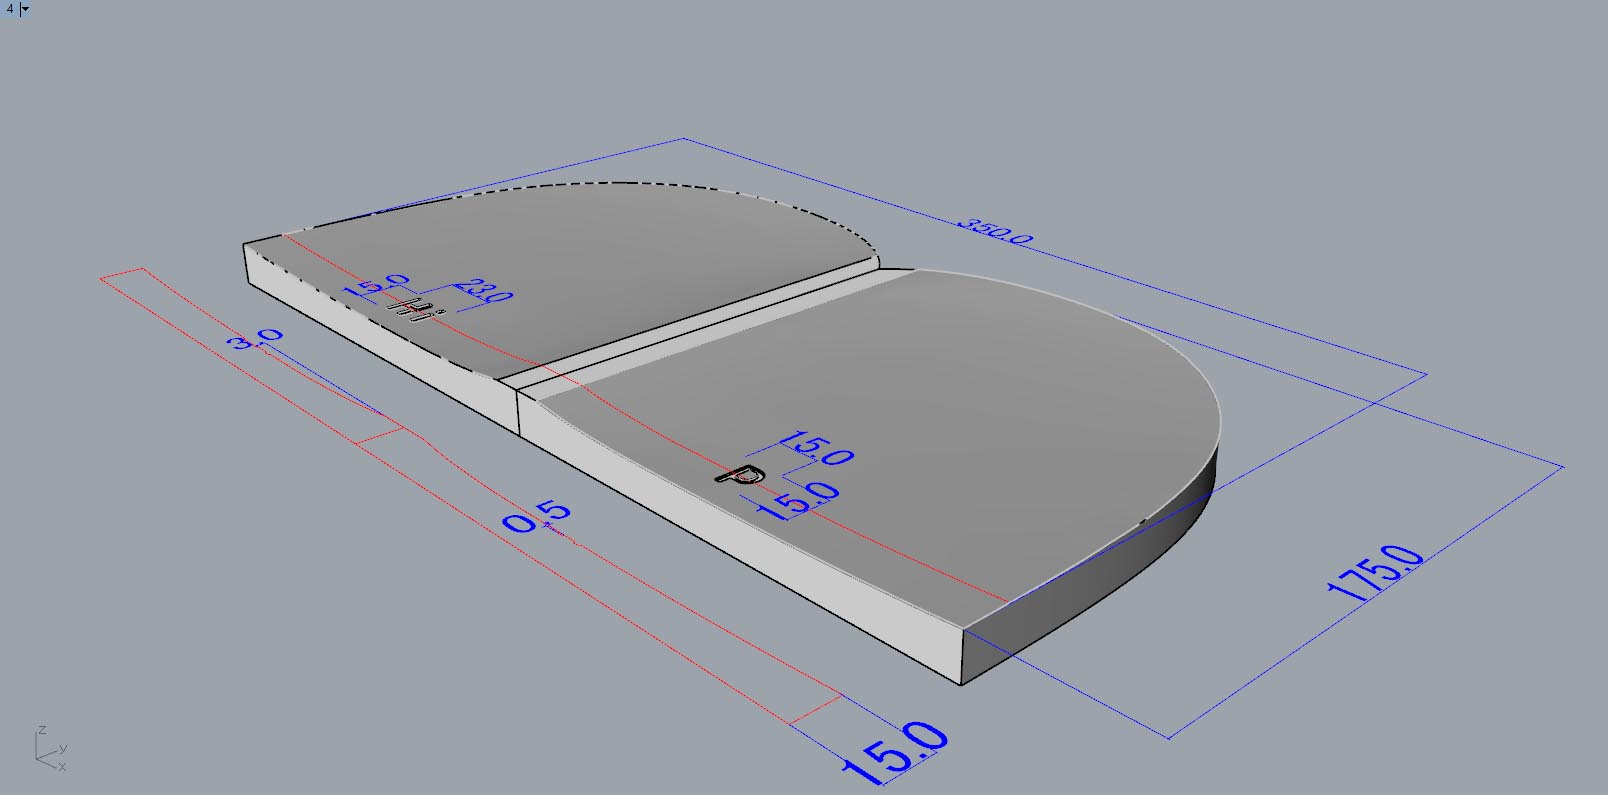Select the dashed arc edge of left half
This screenshot has width=1608, height=795.
click(620, 183)
